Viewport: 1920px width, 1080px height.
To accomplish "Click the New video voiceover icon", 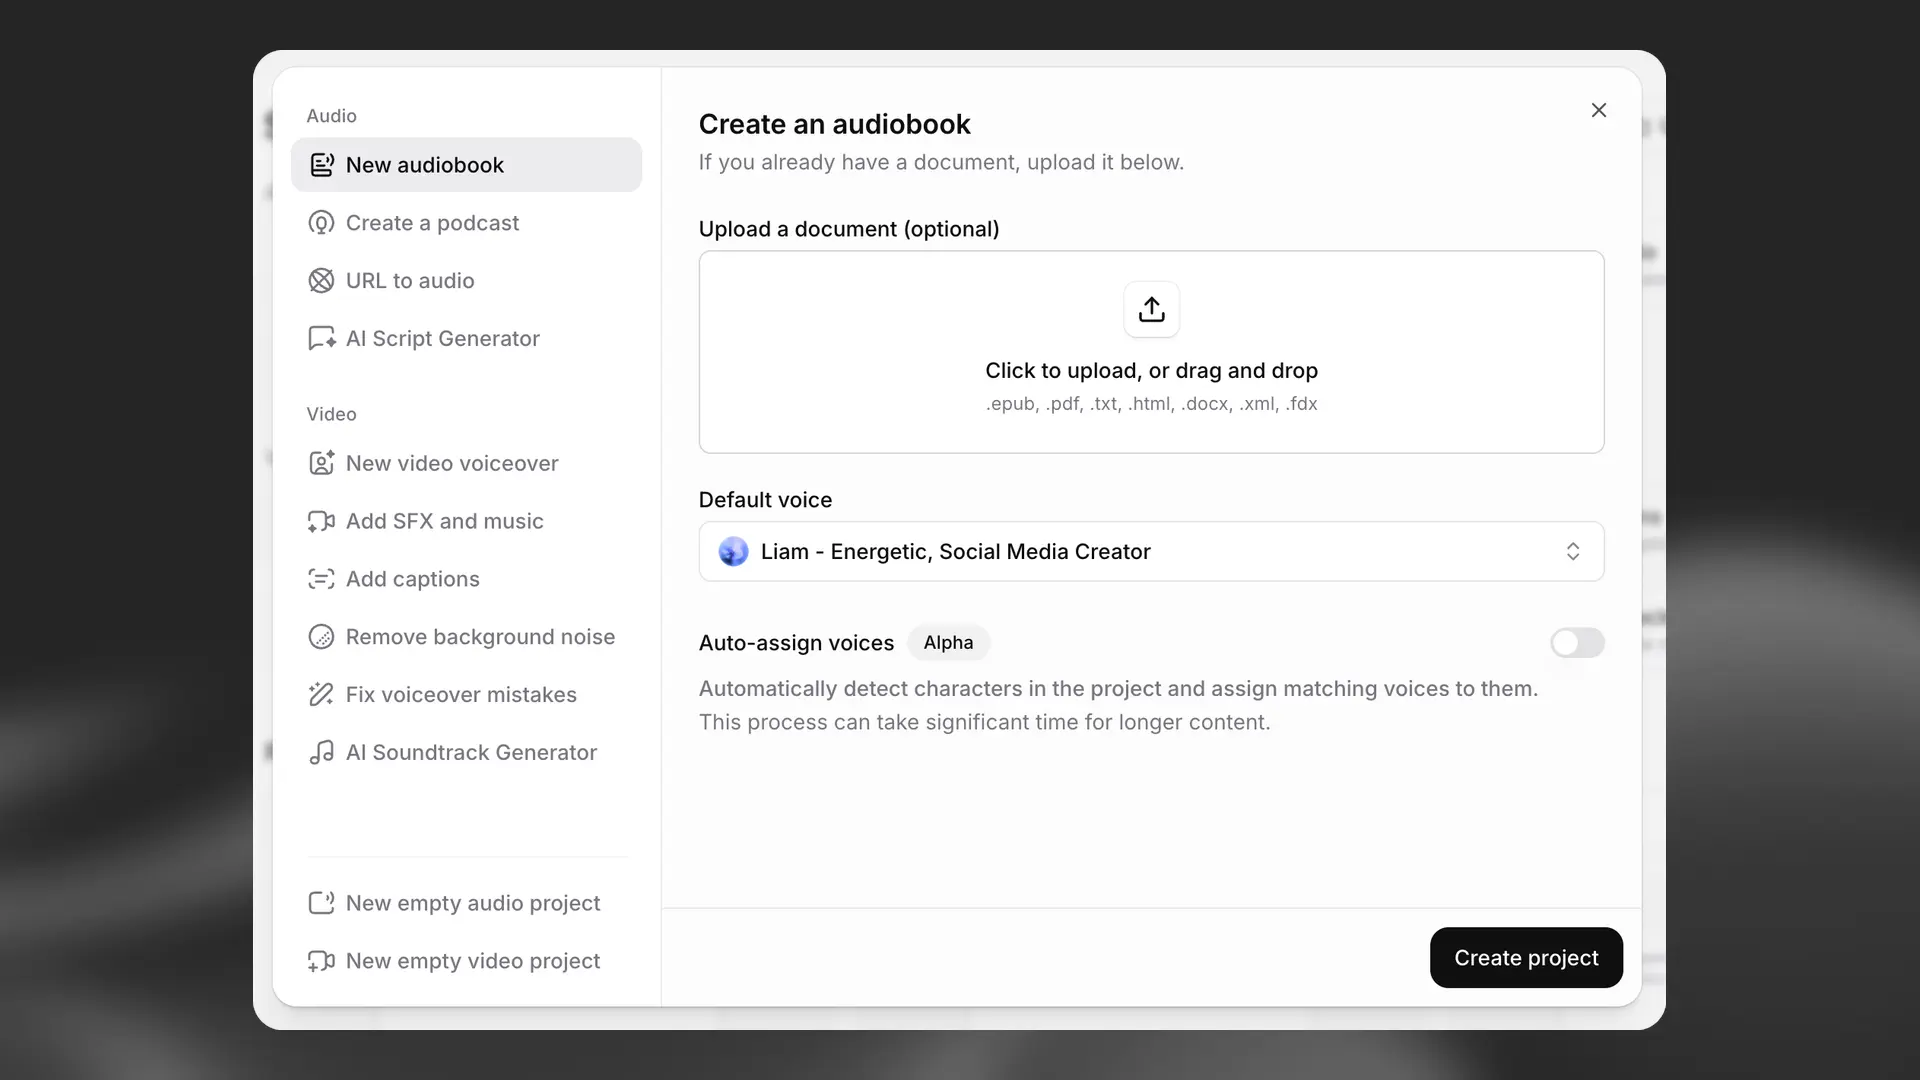I will click(x=320, y=463).
